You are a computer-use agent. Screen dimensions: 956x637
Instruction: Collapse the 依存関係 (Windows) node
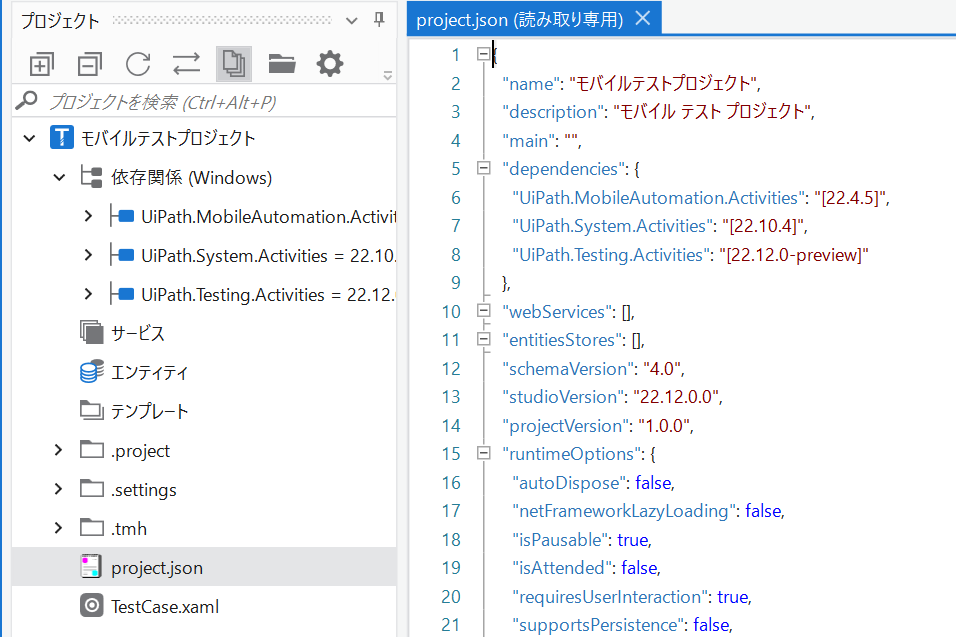pyautogui.click(x=59, y=177)
